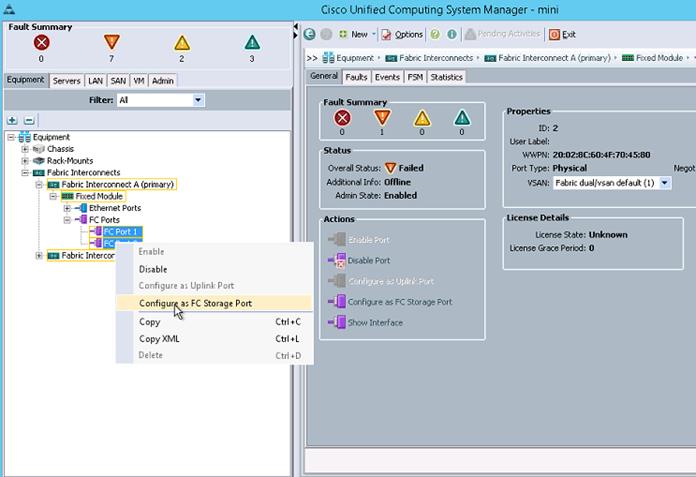
Task: Open the Faults tab
Action: (x=356, y=77)
